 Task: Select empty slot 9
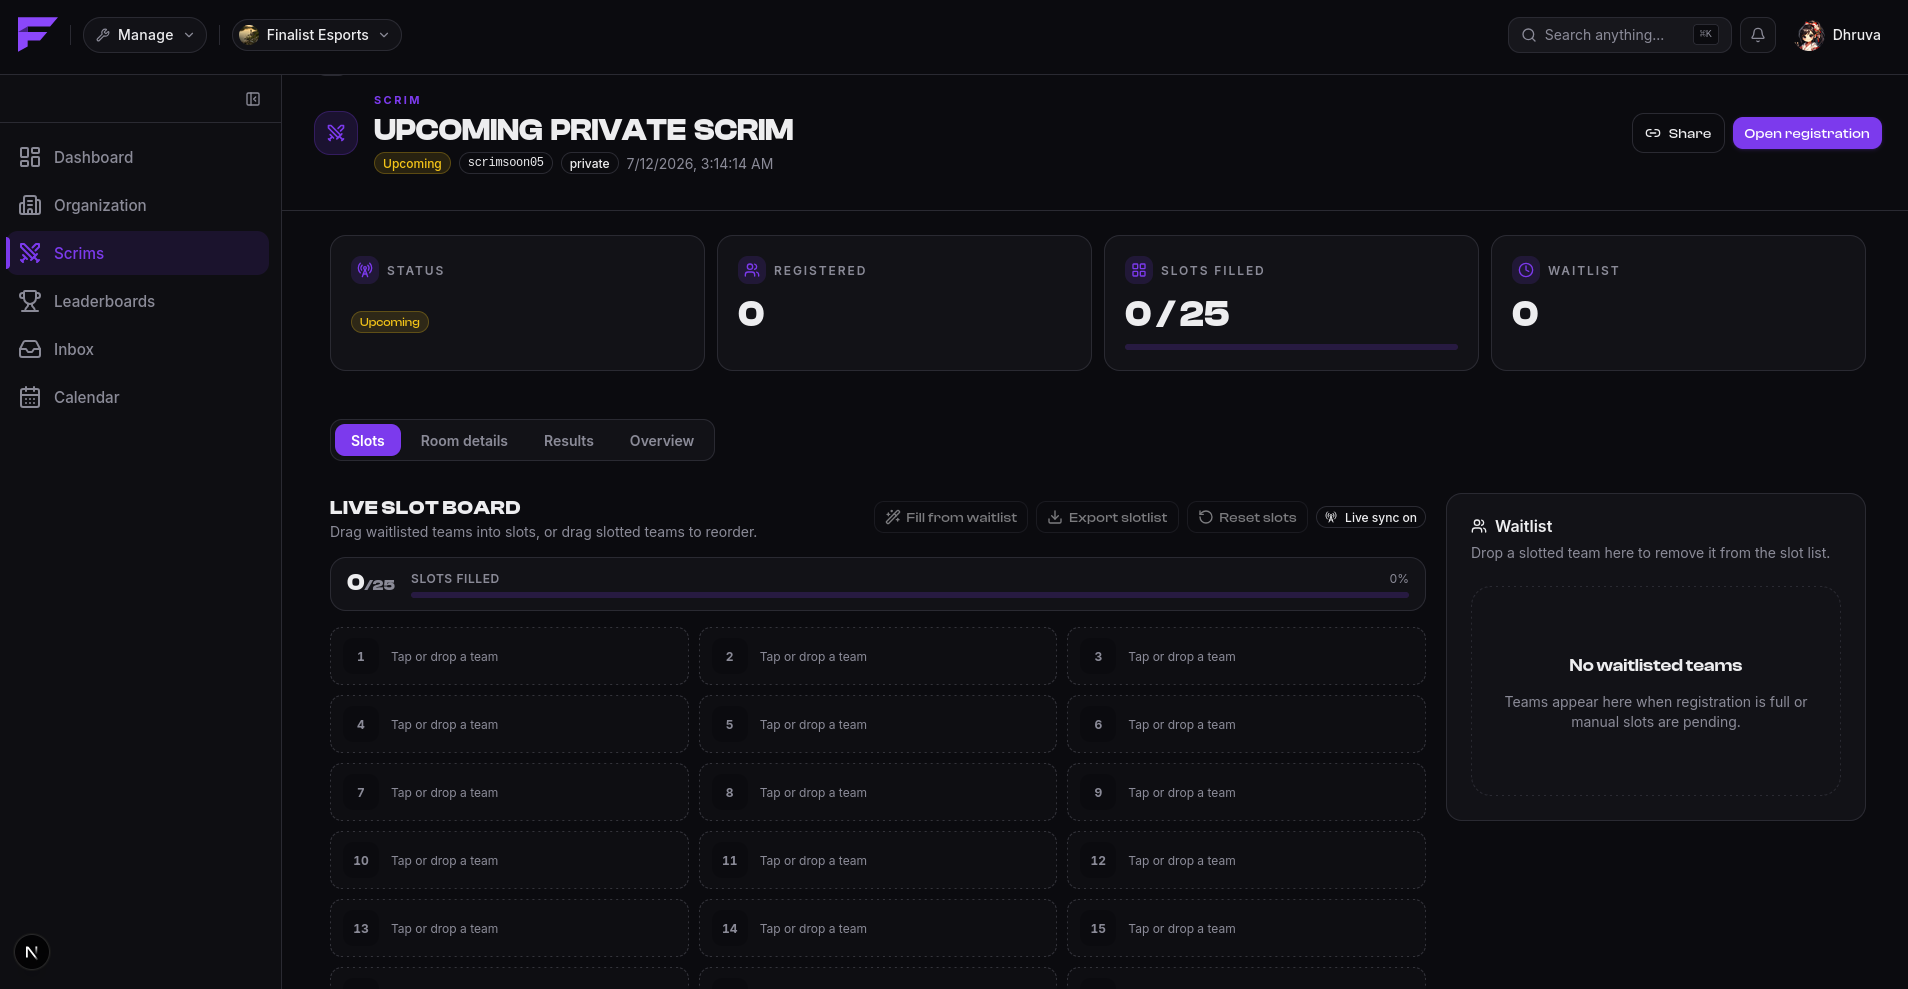1246,792
